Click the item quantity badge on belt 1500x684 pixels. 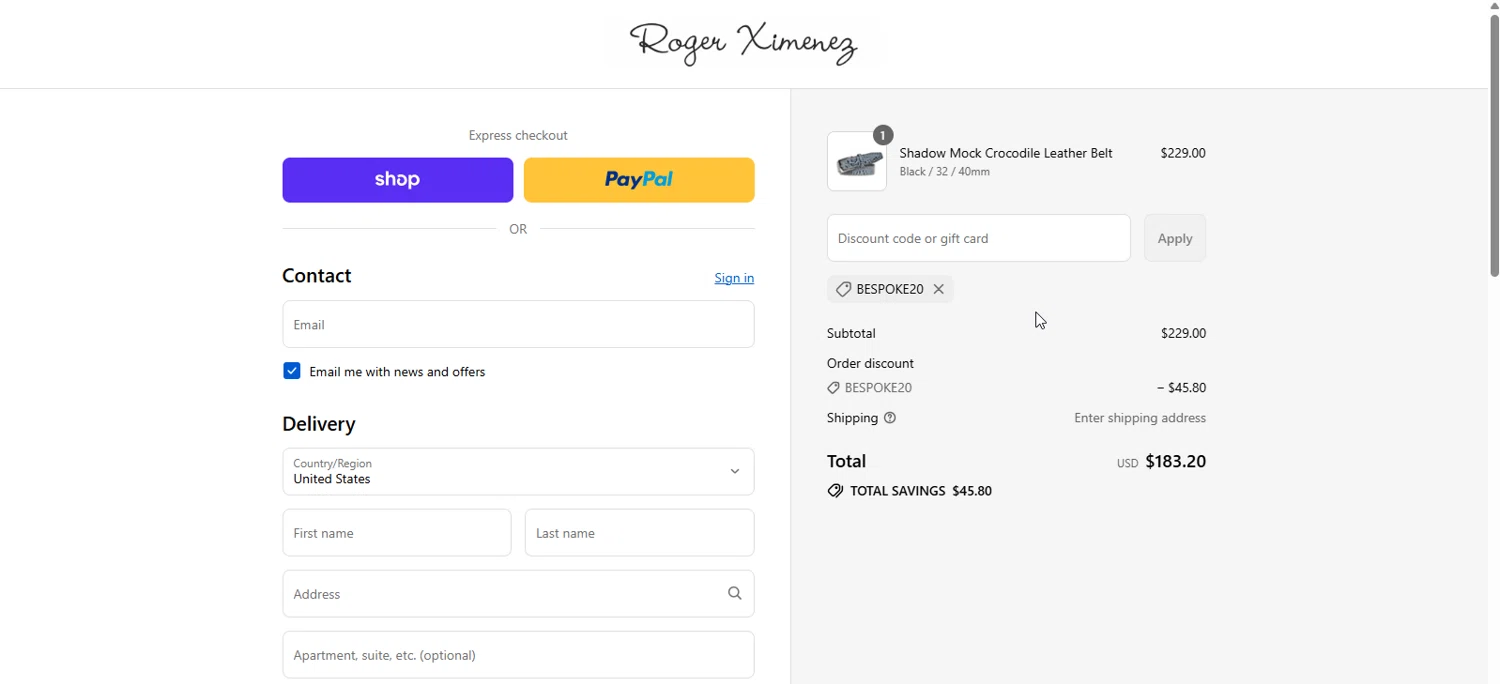[x=883, y=135]
